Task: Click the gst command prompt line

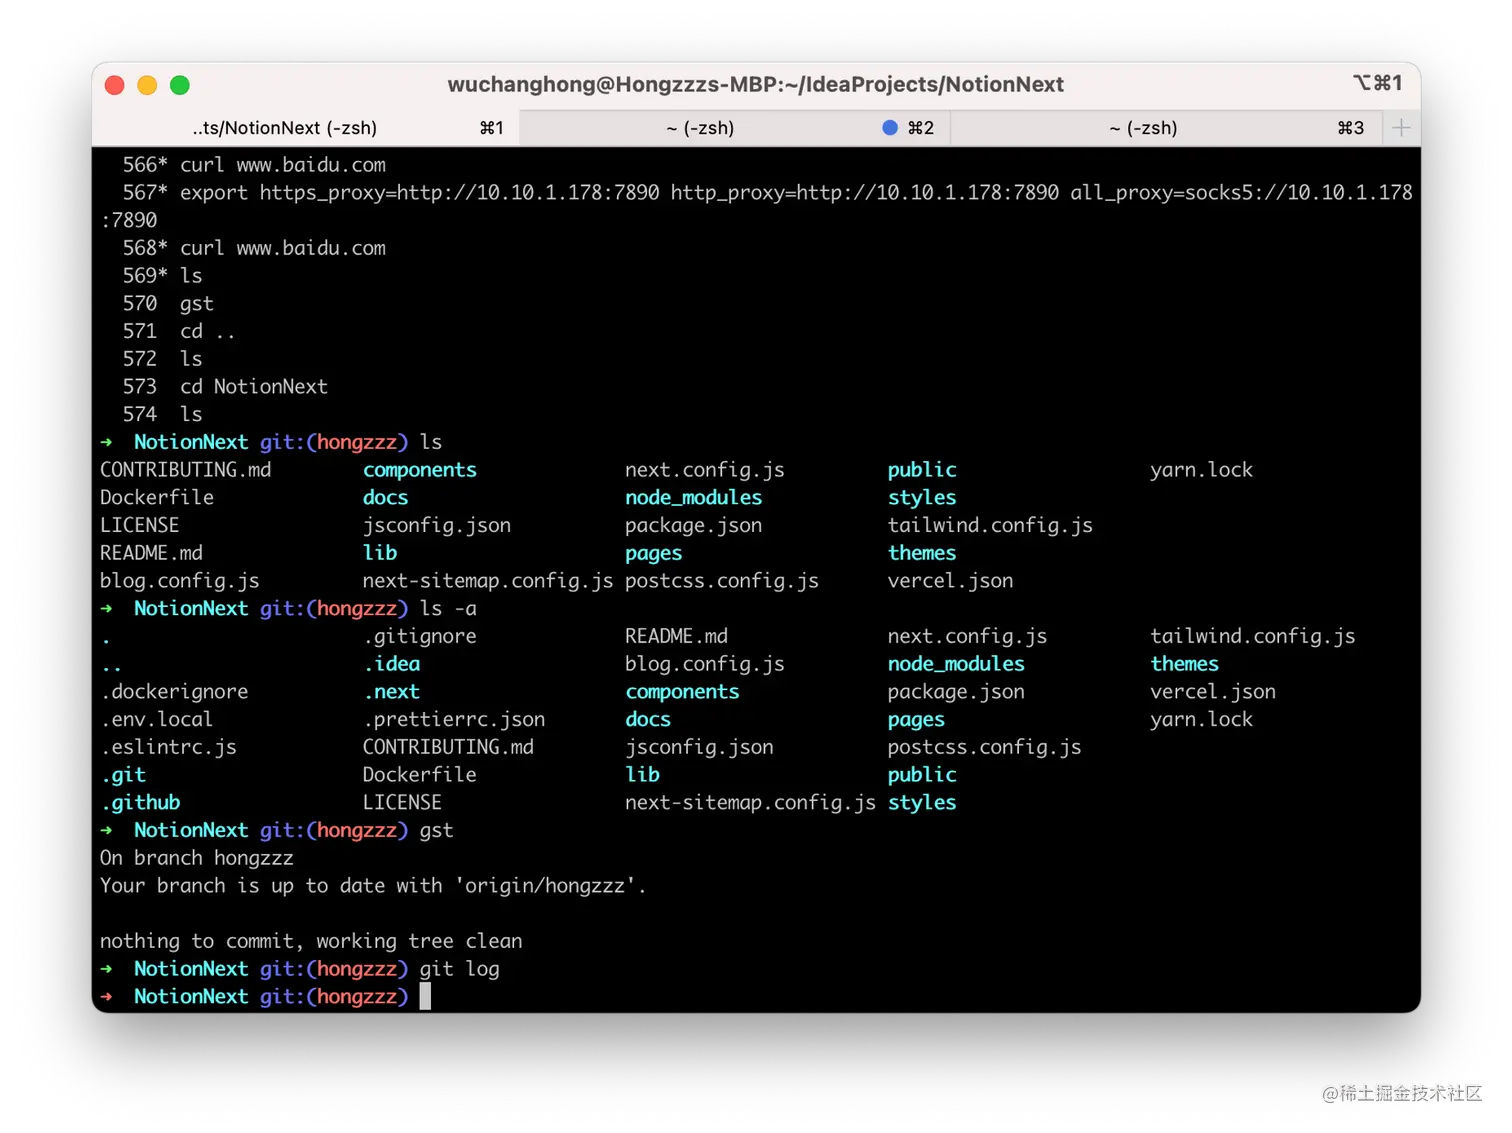Action: 277,830
